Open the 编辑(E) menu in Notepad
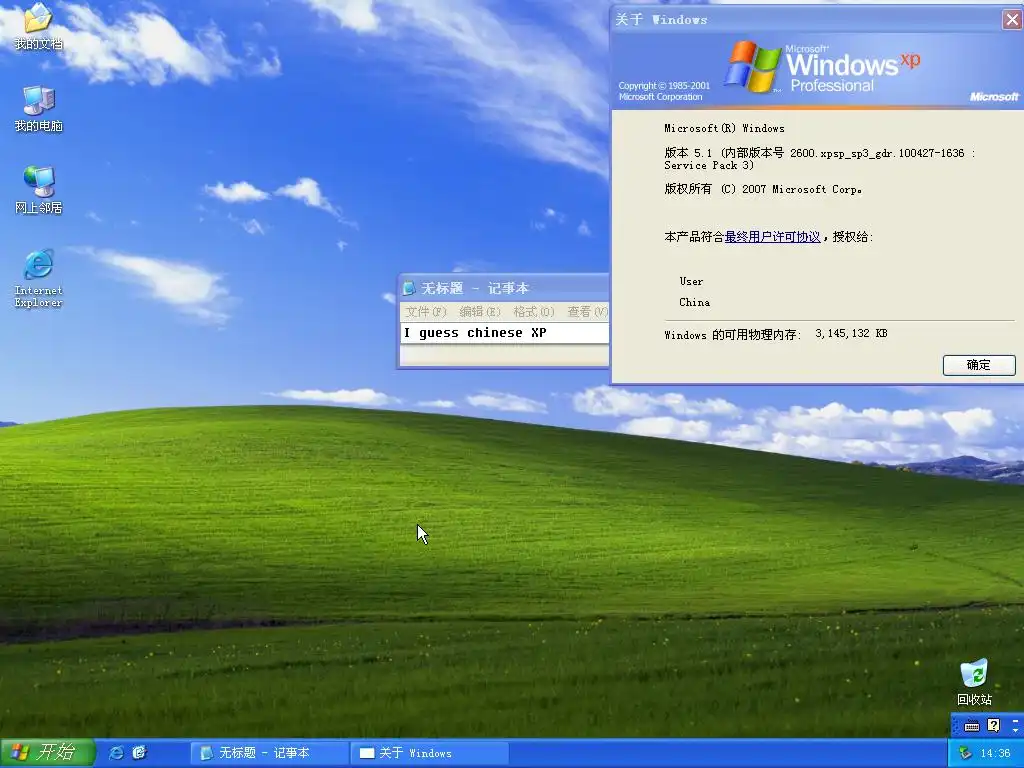 click(479, 312)
